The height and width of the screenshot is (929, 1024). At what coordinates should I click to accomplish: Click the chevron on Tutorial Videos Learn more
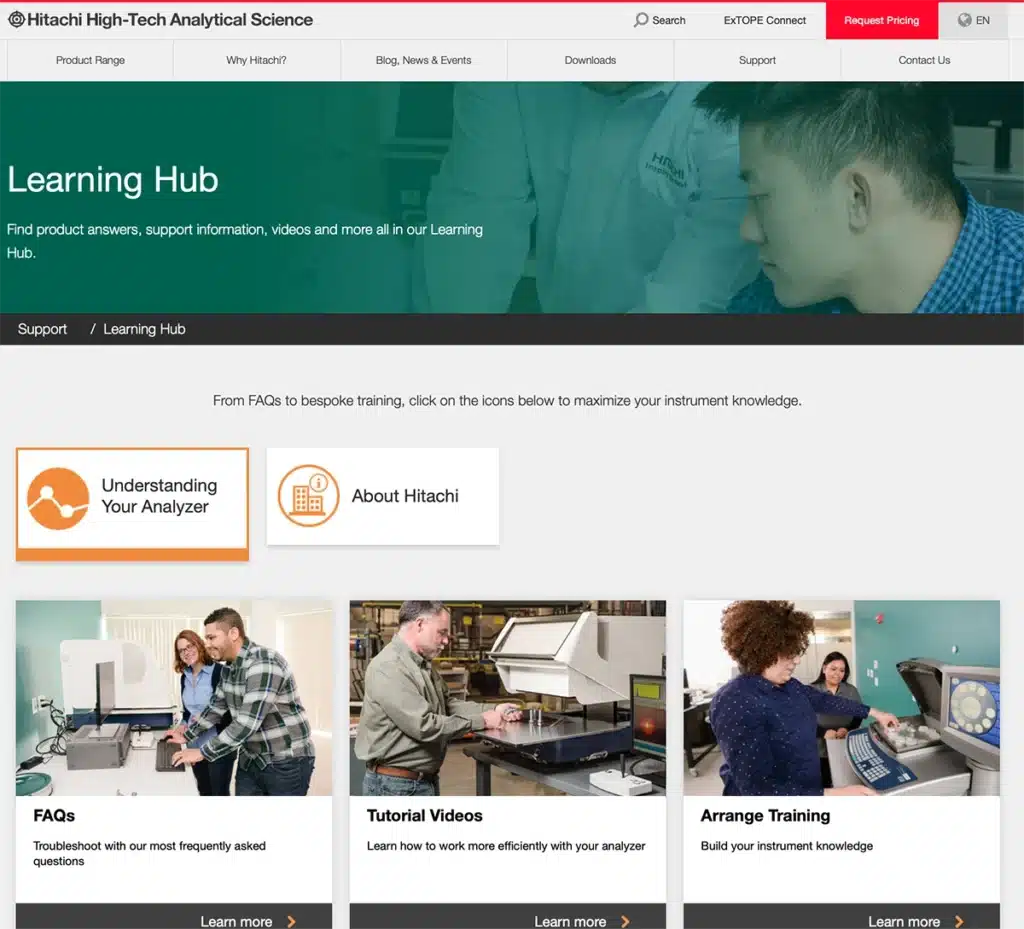(625, 922)
